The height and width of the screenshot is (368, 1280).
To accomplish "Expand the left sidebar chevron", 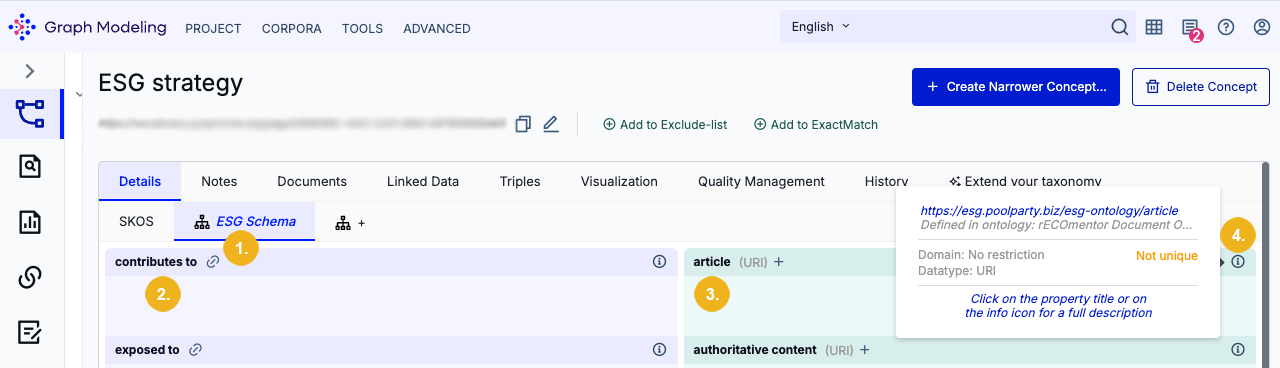I will 30,71.
